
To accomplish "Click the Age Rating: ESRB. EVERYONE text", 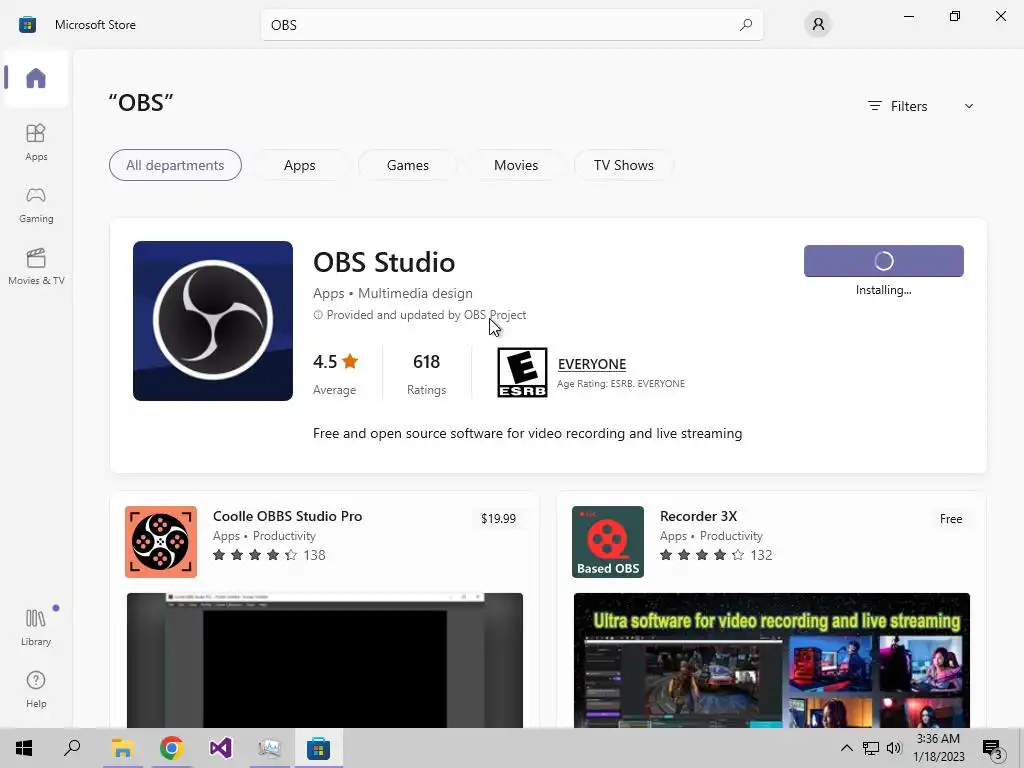I will click(620, 384).
